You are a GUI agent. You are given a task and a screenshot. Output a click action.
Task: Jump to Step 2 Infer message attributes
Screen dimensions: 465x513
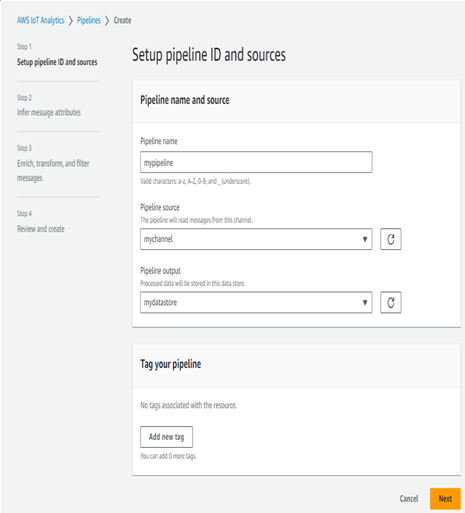pos(49,112)
